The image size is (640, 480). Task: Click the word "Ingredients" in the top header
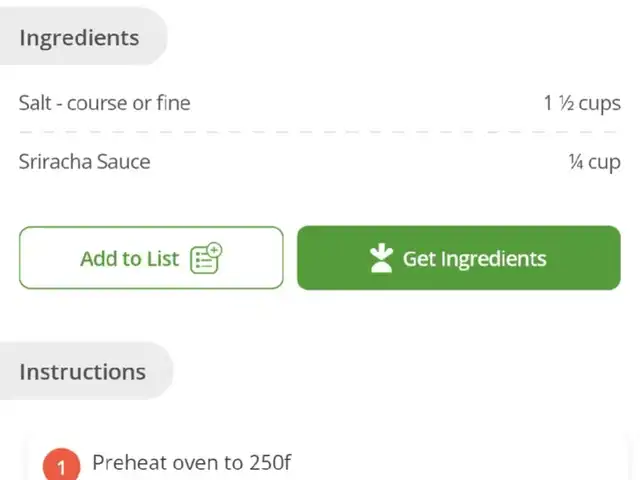79,38
